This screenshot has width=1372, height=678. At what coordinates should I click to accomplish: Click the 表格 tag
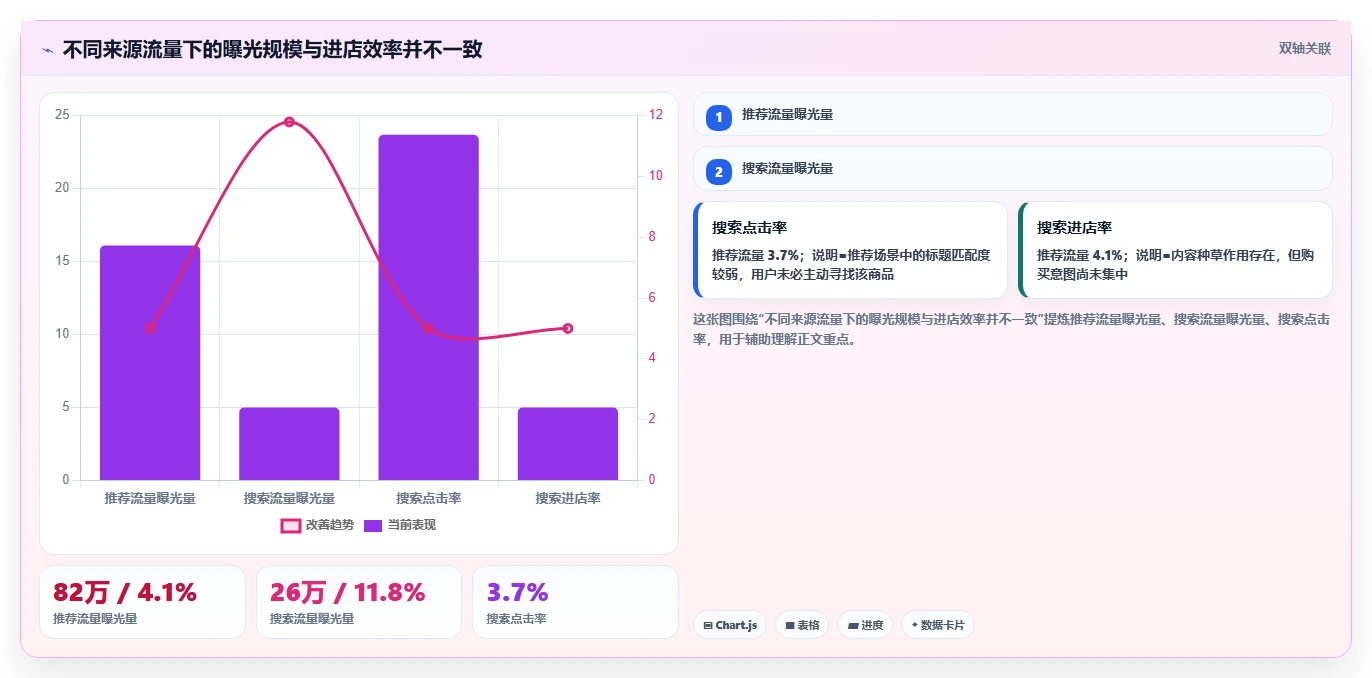click(802, 625)
